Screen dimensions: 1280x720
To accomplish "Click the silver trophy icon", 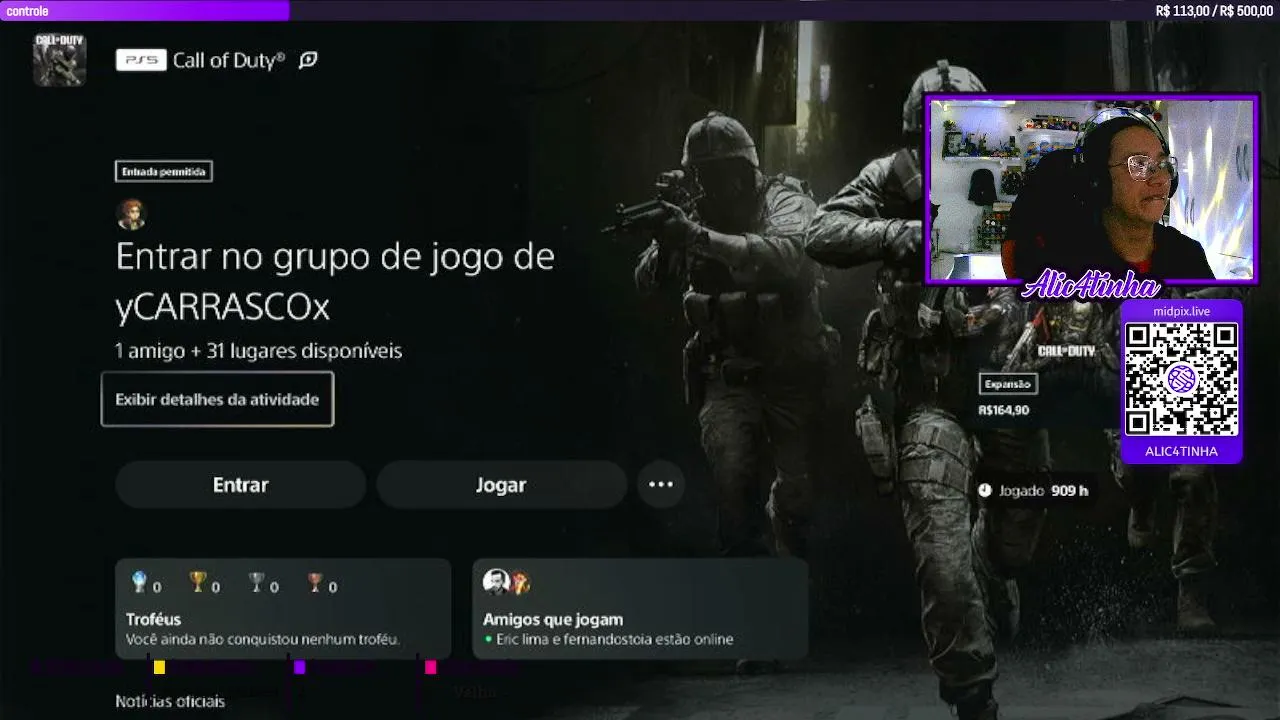I will (257, 582).
